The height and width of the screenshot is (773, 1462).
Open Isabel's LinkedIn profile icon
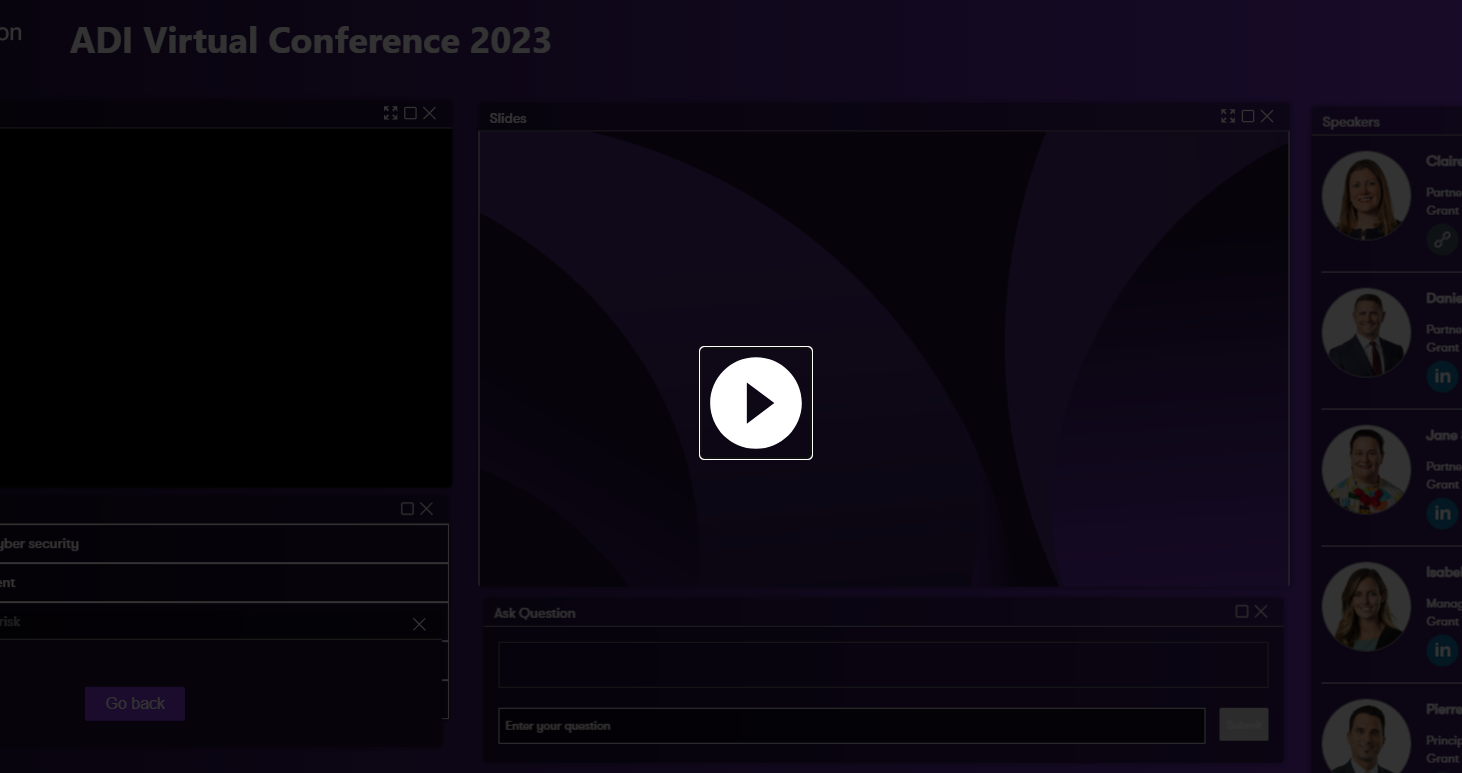click(x=1441, y=650)
